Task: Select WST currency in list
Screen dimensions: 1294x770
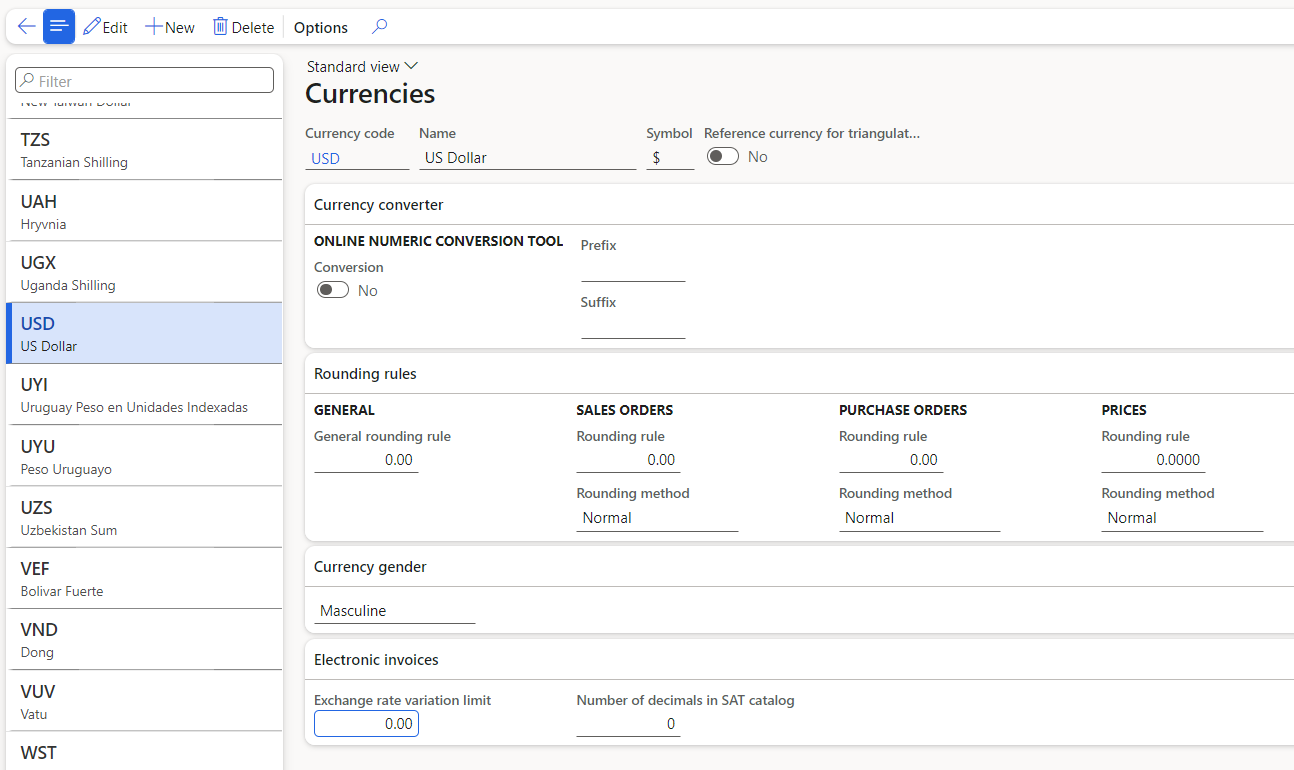Action: [x=144, y=751]
